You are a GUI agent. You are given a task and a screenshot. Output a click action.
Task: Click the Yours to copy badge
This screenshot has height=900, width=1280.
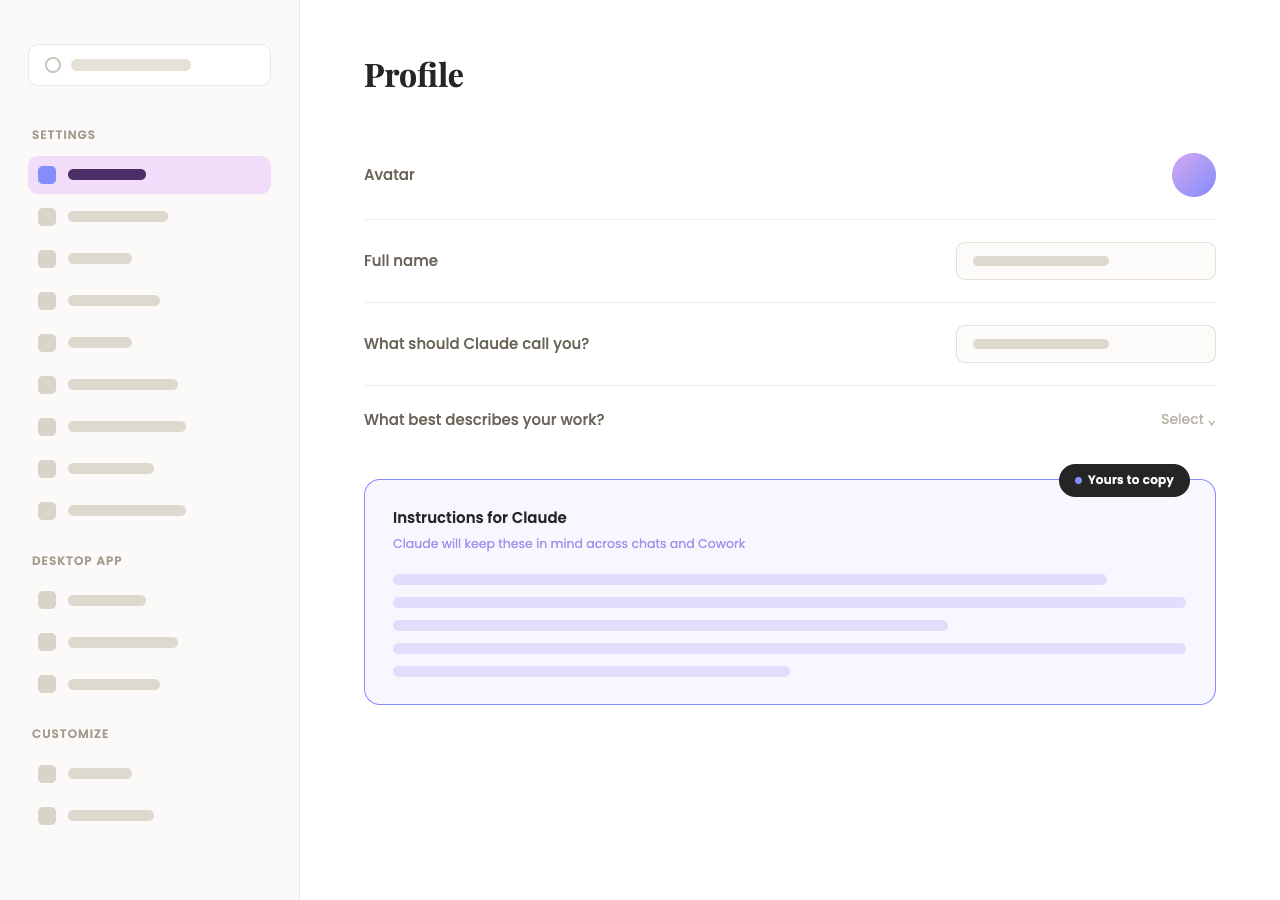(1124, 480)
